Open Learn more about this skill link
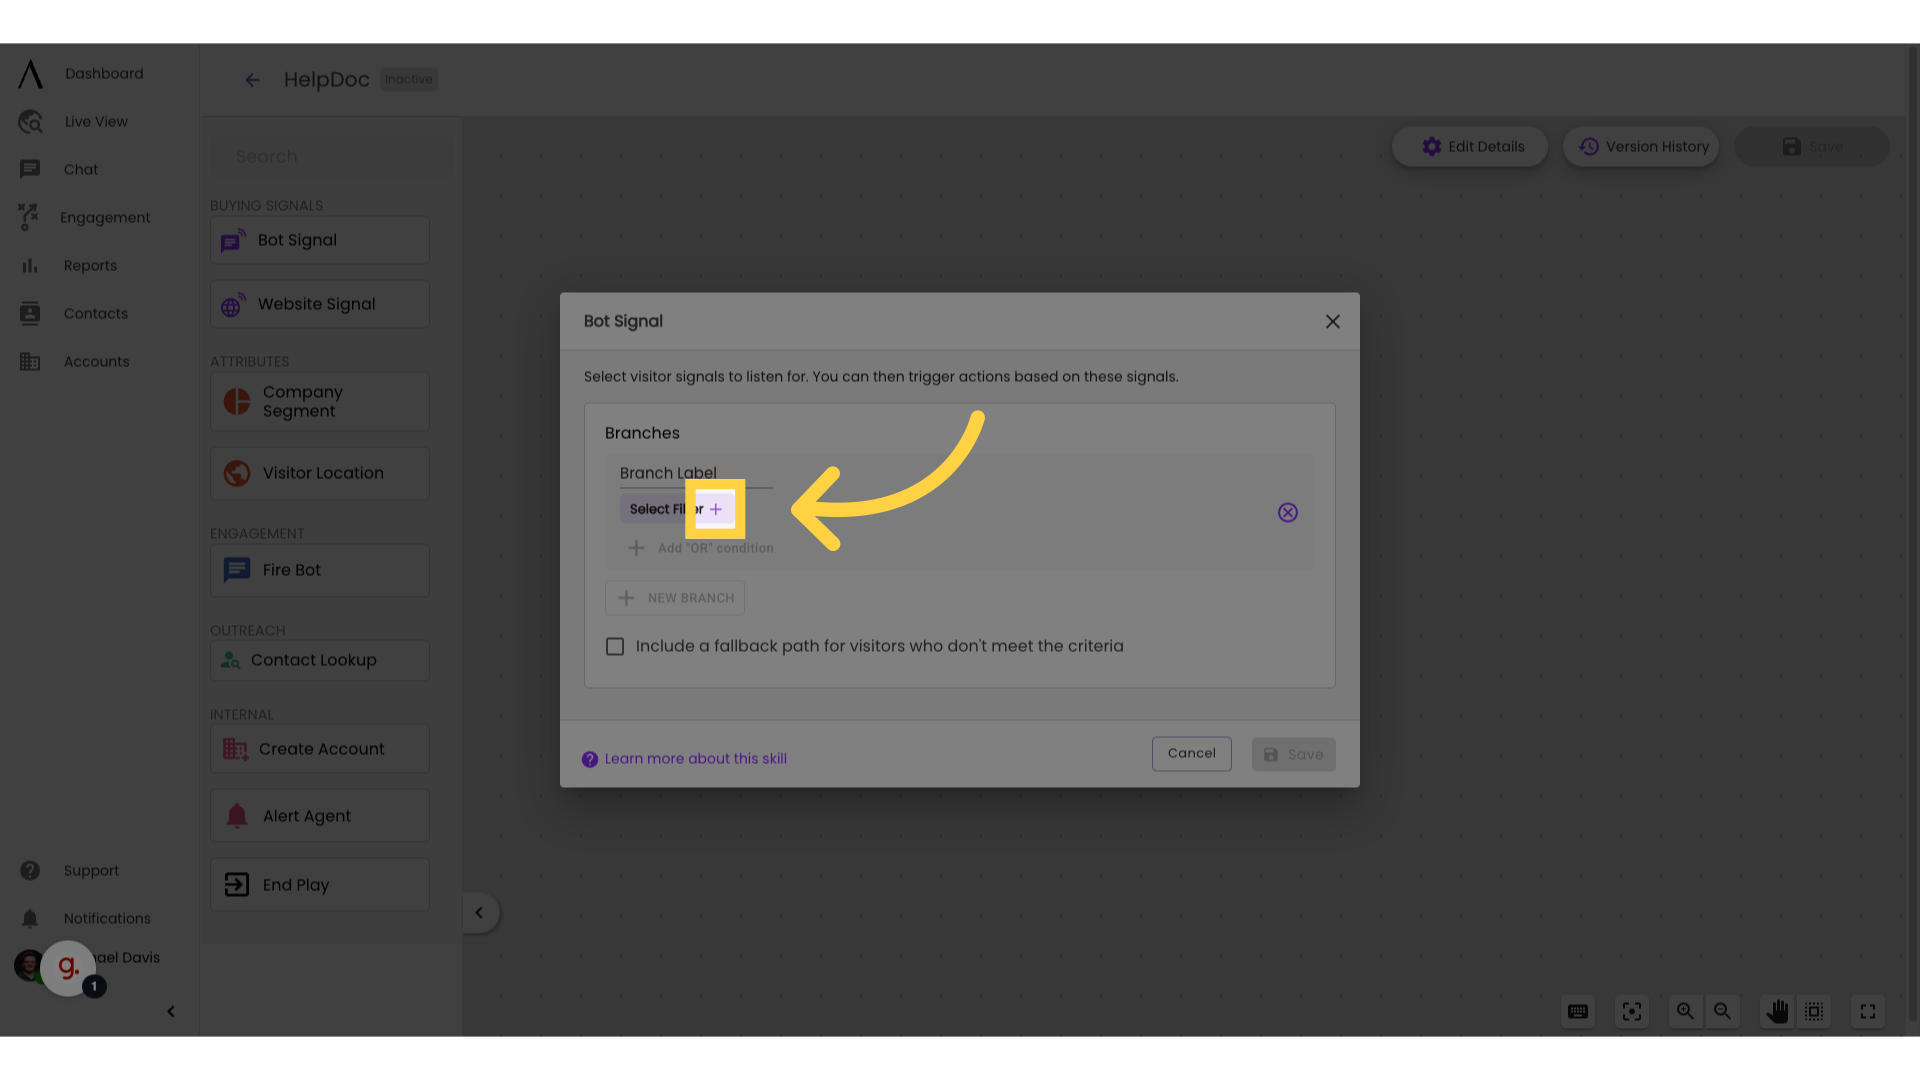 coord(695,758)
